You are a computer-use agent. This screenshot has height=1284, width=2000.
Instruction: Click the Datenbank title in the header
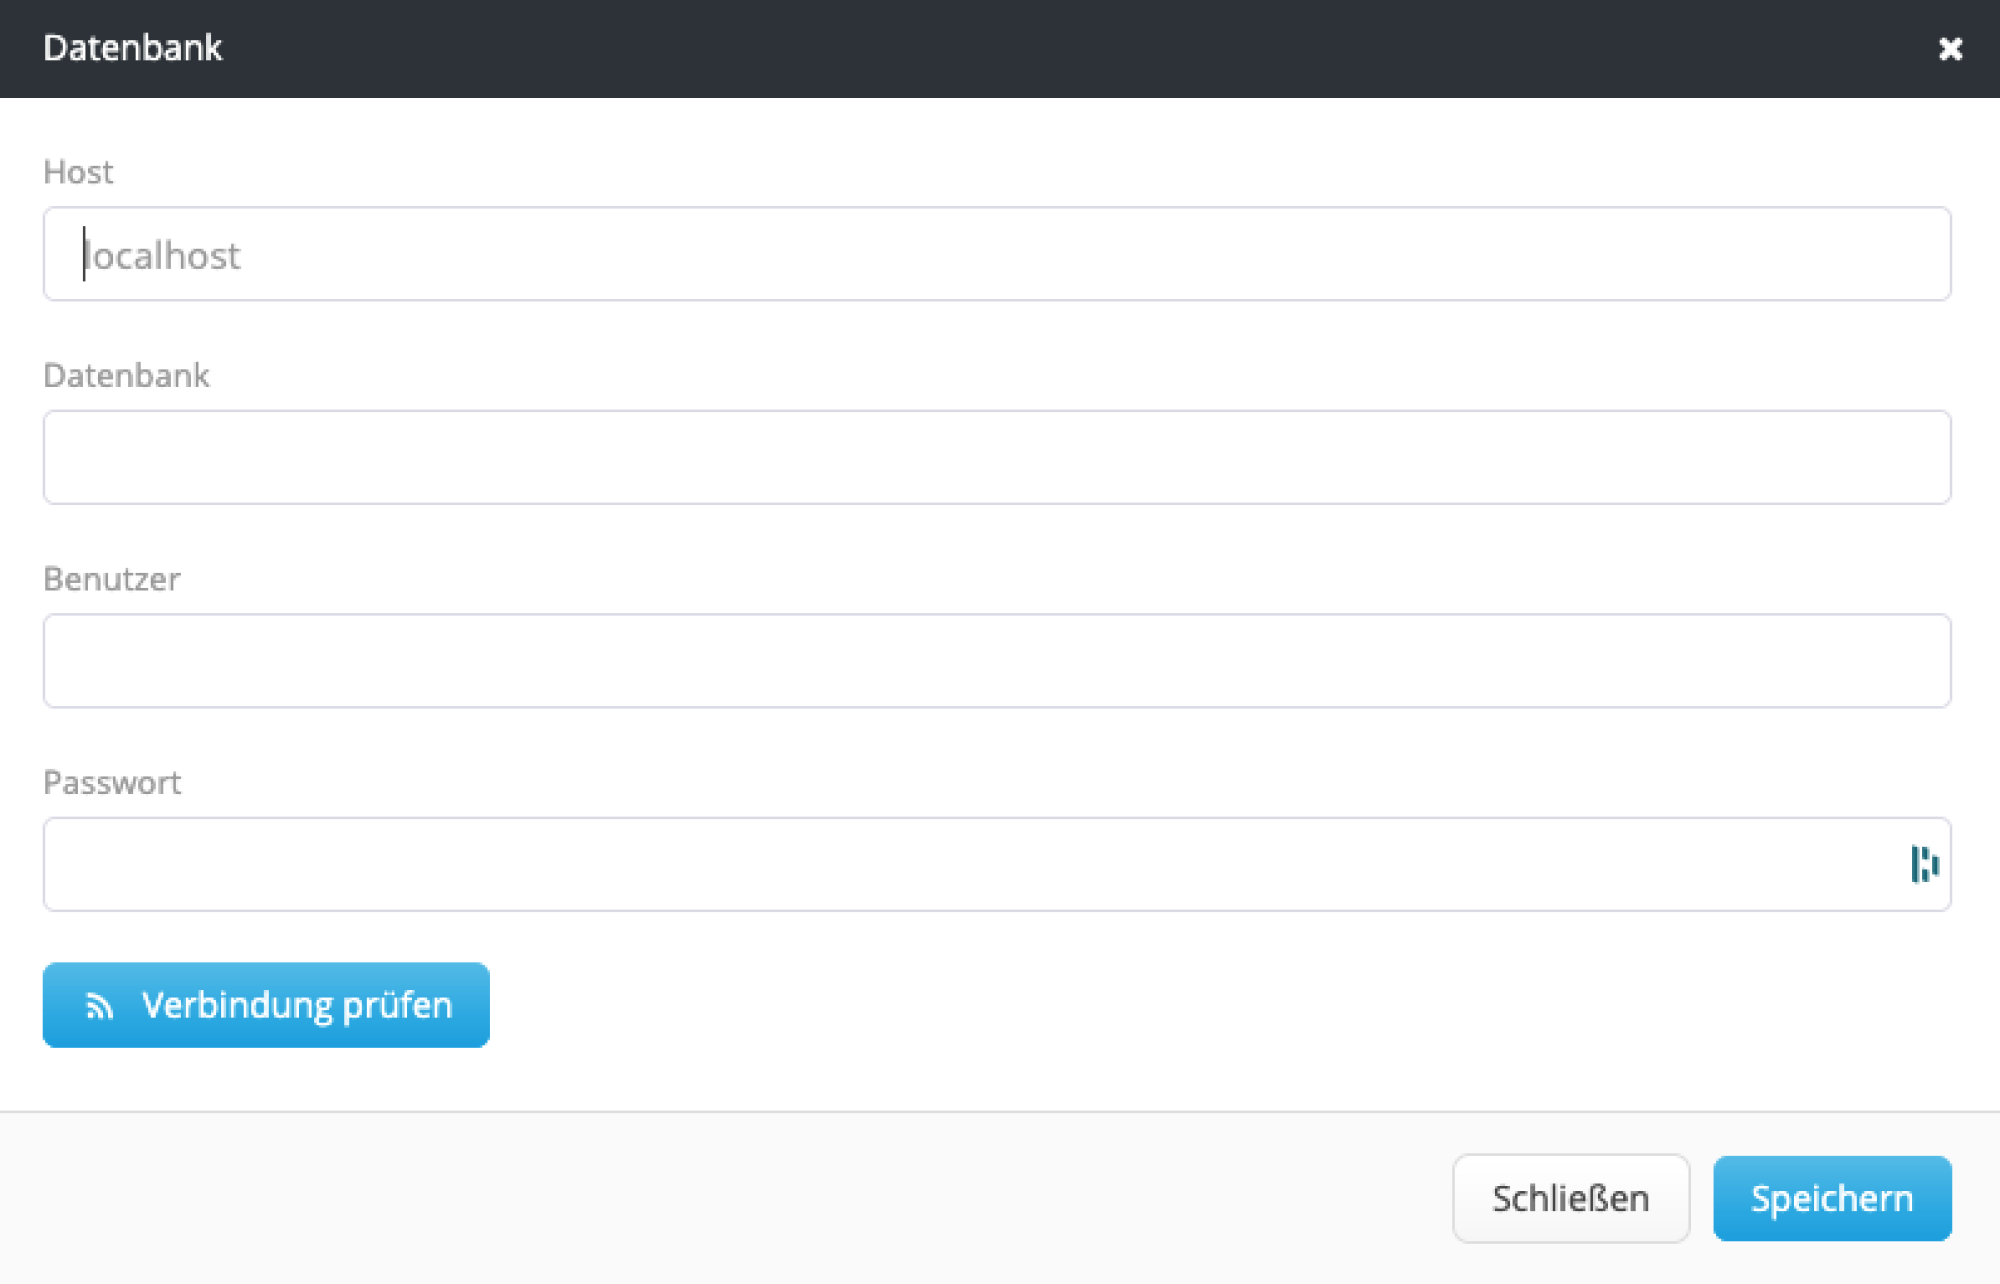tap(132, 48)
